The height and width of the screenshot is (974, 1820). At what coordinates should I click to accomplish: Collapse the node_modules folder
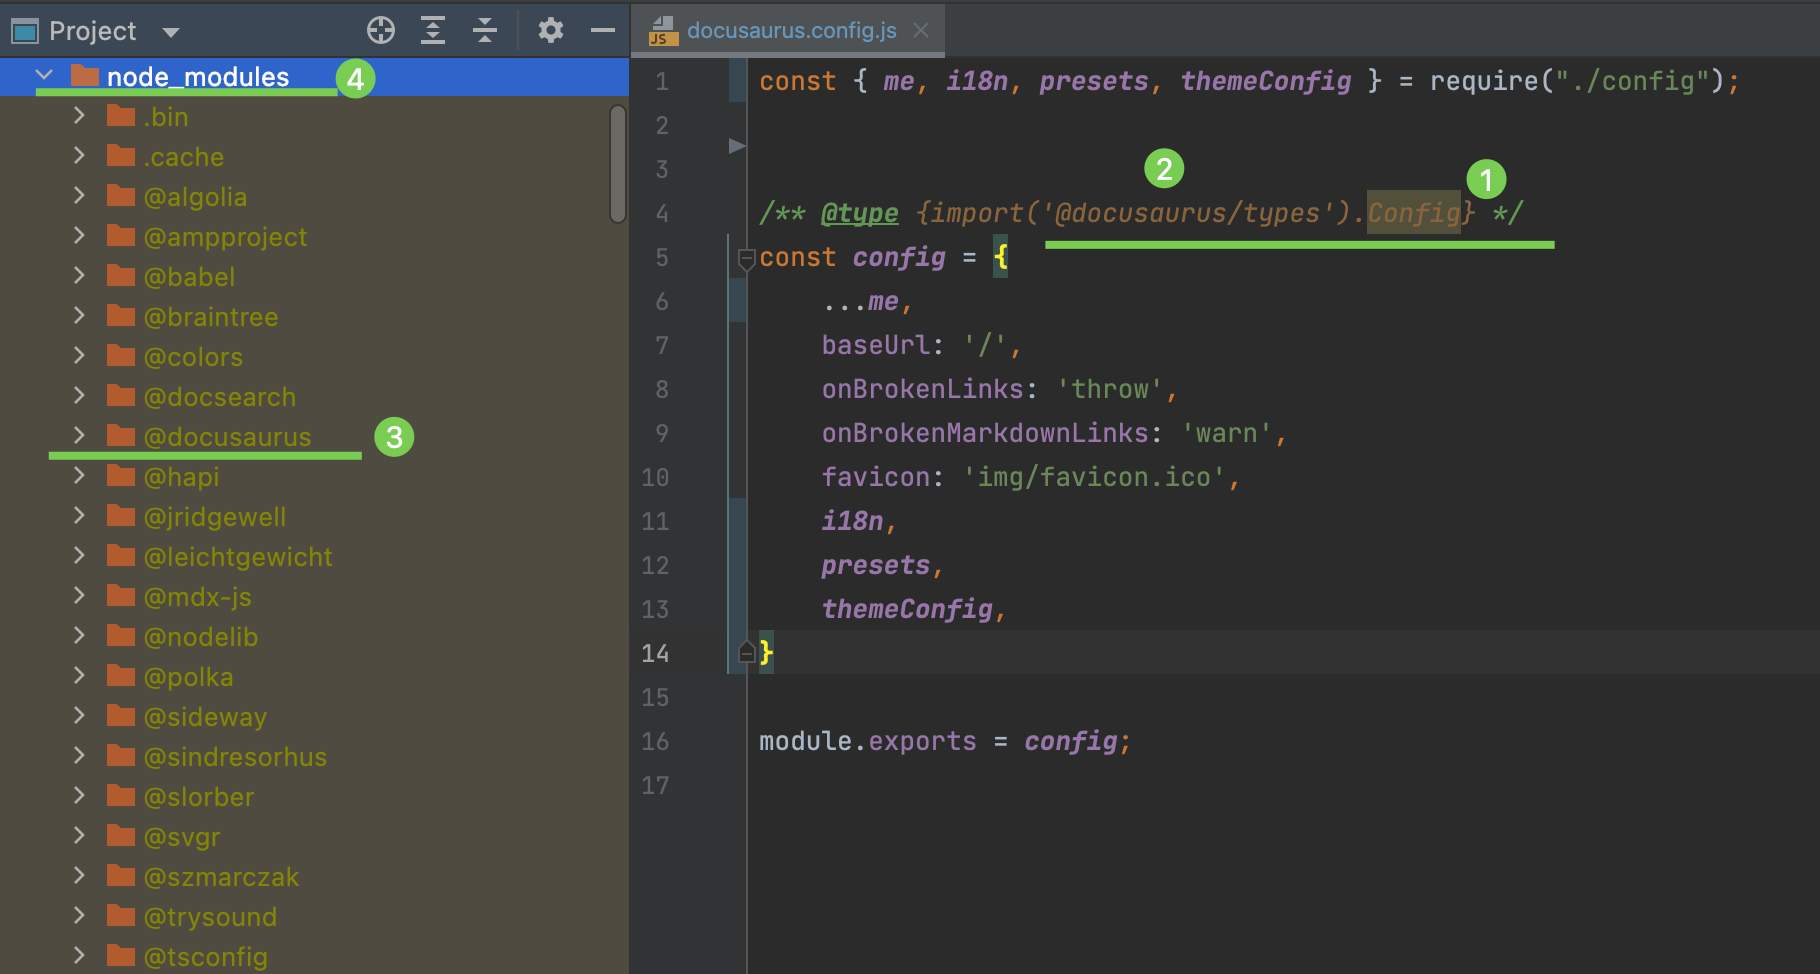click(x=44, y=76)
